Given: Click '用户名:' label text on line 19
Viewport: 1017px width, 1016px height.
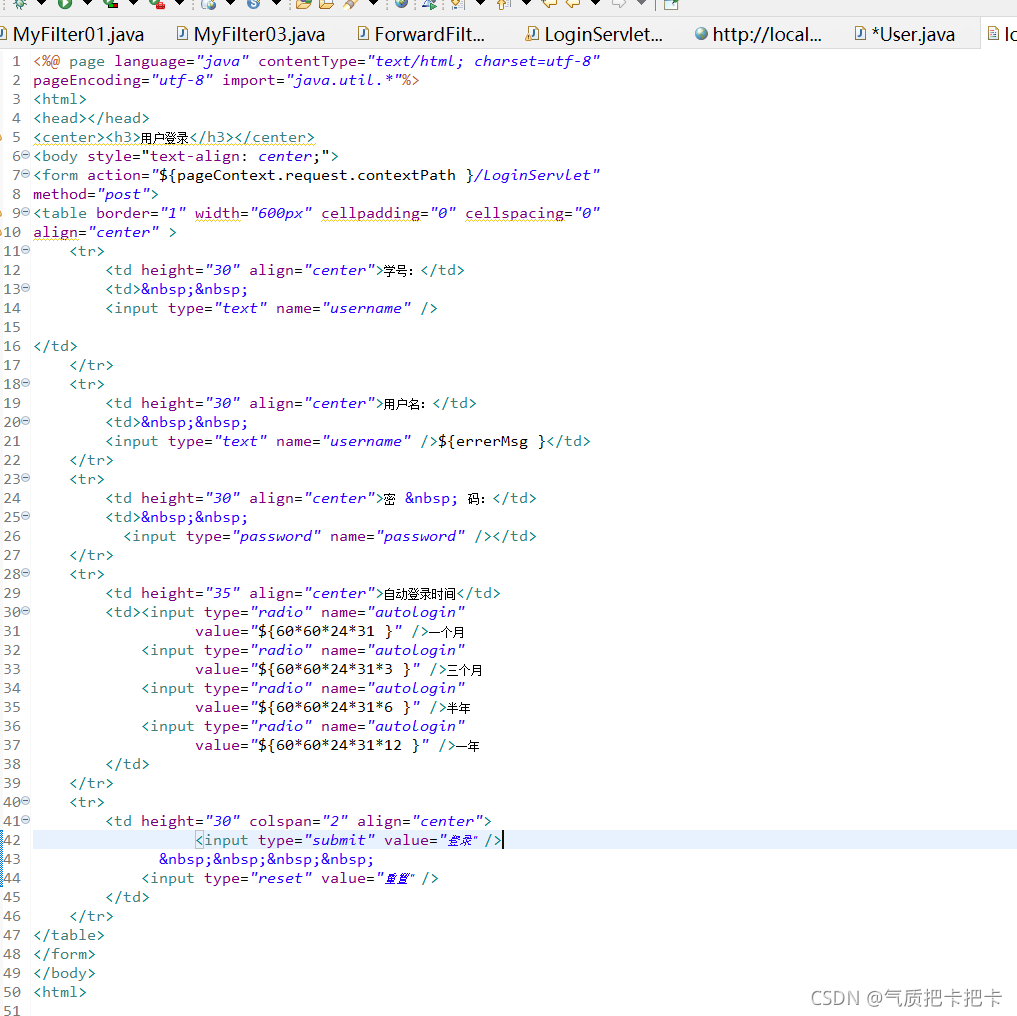Looking at the screenshot, I should (405, 404).
